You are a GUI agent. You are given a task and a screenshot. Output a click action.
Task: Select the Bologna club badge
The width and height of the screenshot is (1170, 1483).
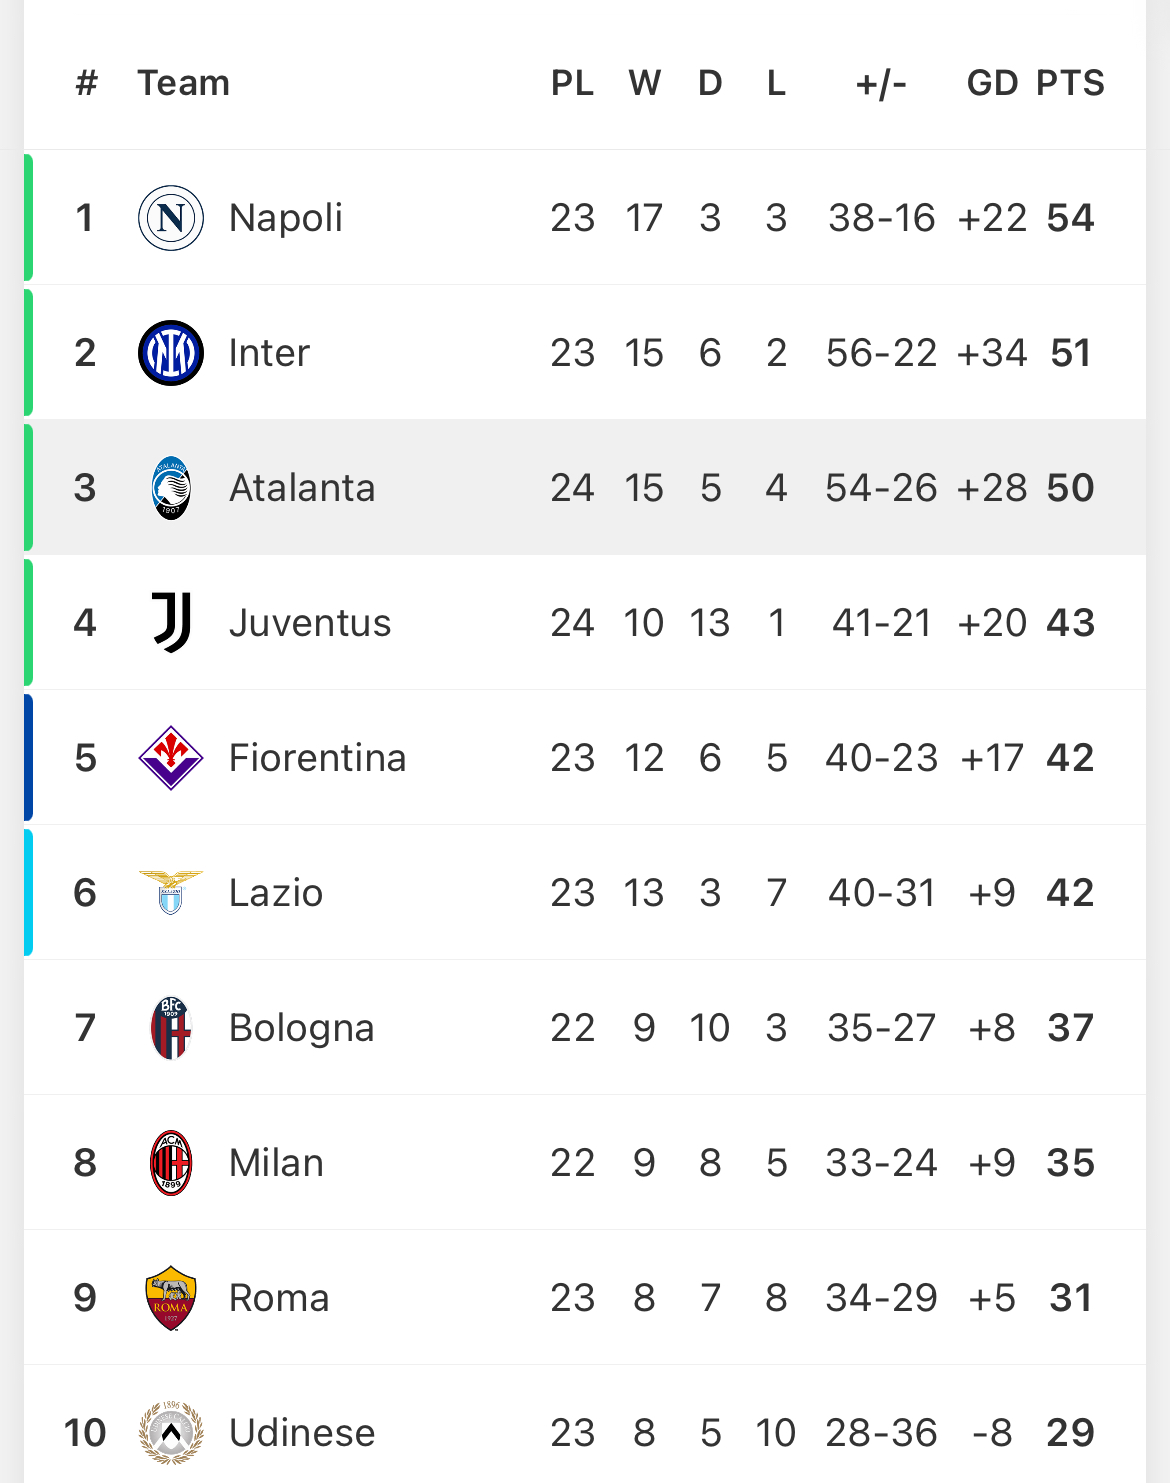(171, 1028)
